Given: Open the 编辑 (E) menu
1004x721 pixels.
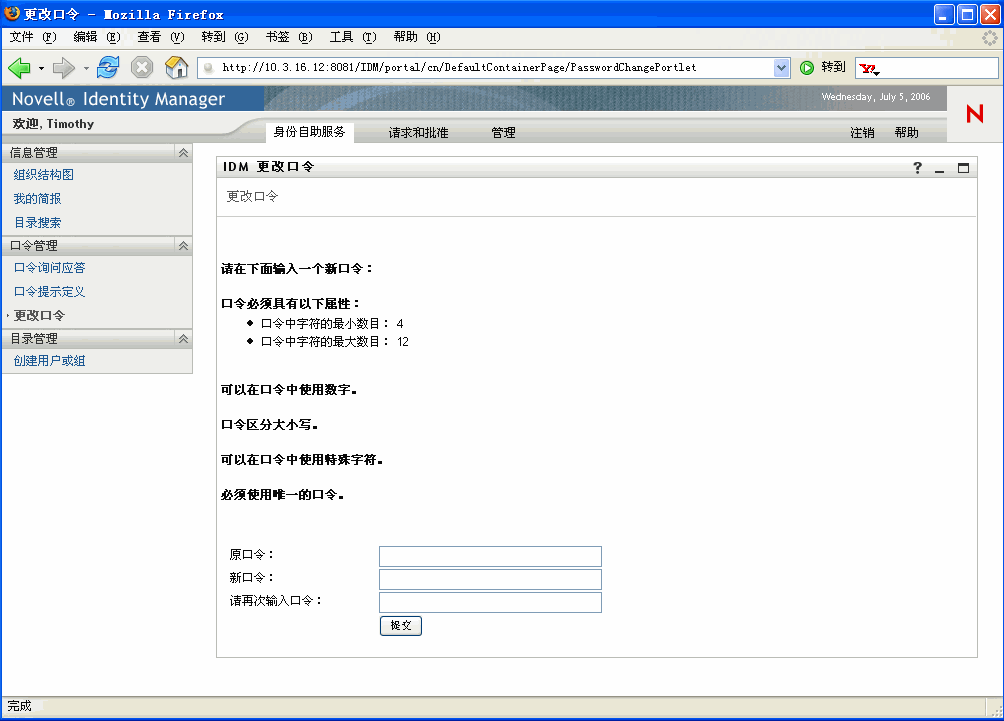Looking at the screenshot, I should coord(97,37).
